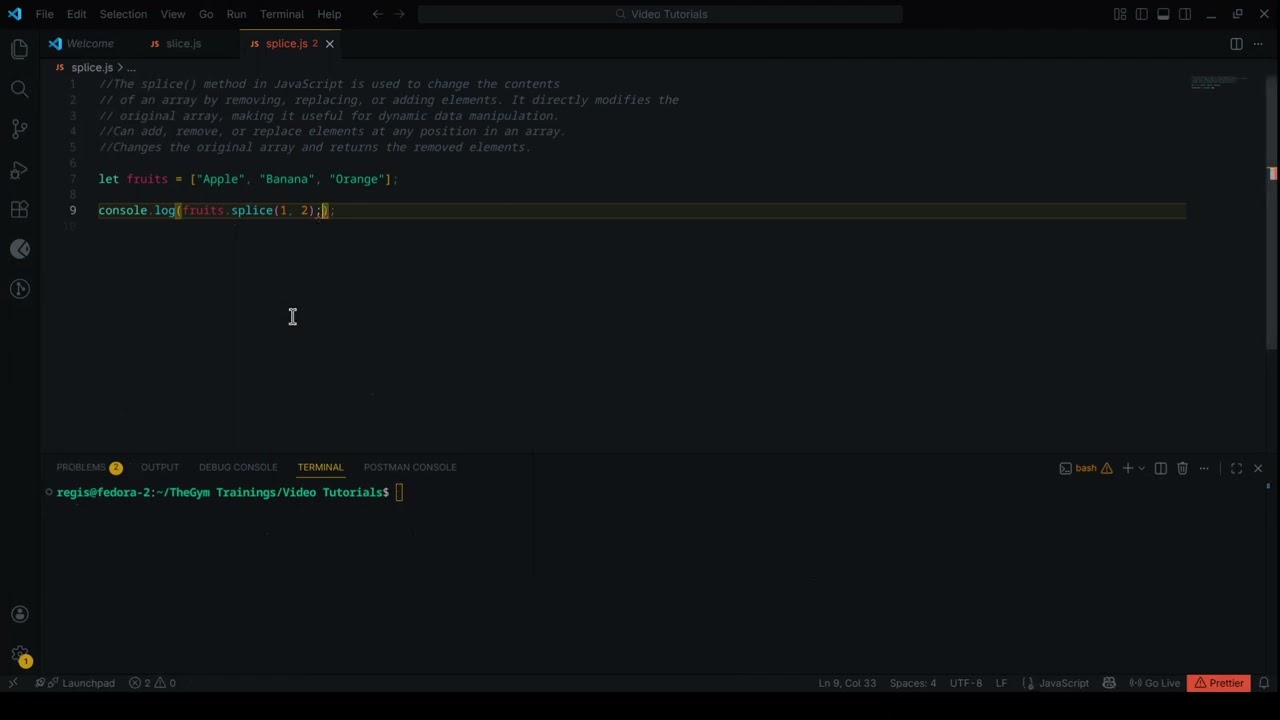Switch to the POSTMAN CONSOLE tab
Screen dimensions: 1280x720
pyautogui.click(x=410, y=467)
